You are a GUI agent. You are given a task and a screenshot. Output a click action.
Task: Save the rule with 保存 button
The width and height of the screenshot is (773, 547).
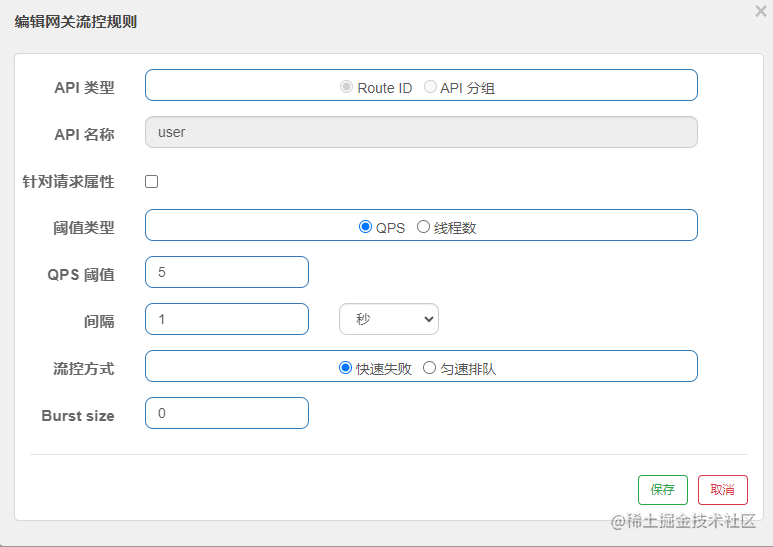pyautogui.click(x=663, y=490)
